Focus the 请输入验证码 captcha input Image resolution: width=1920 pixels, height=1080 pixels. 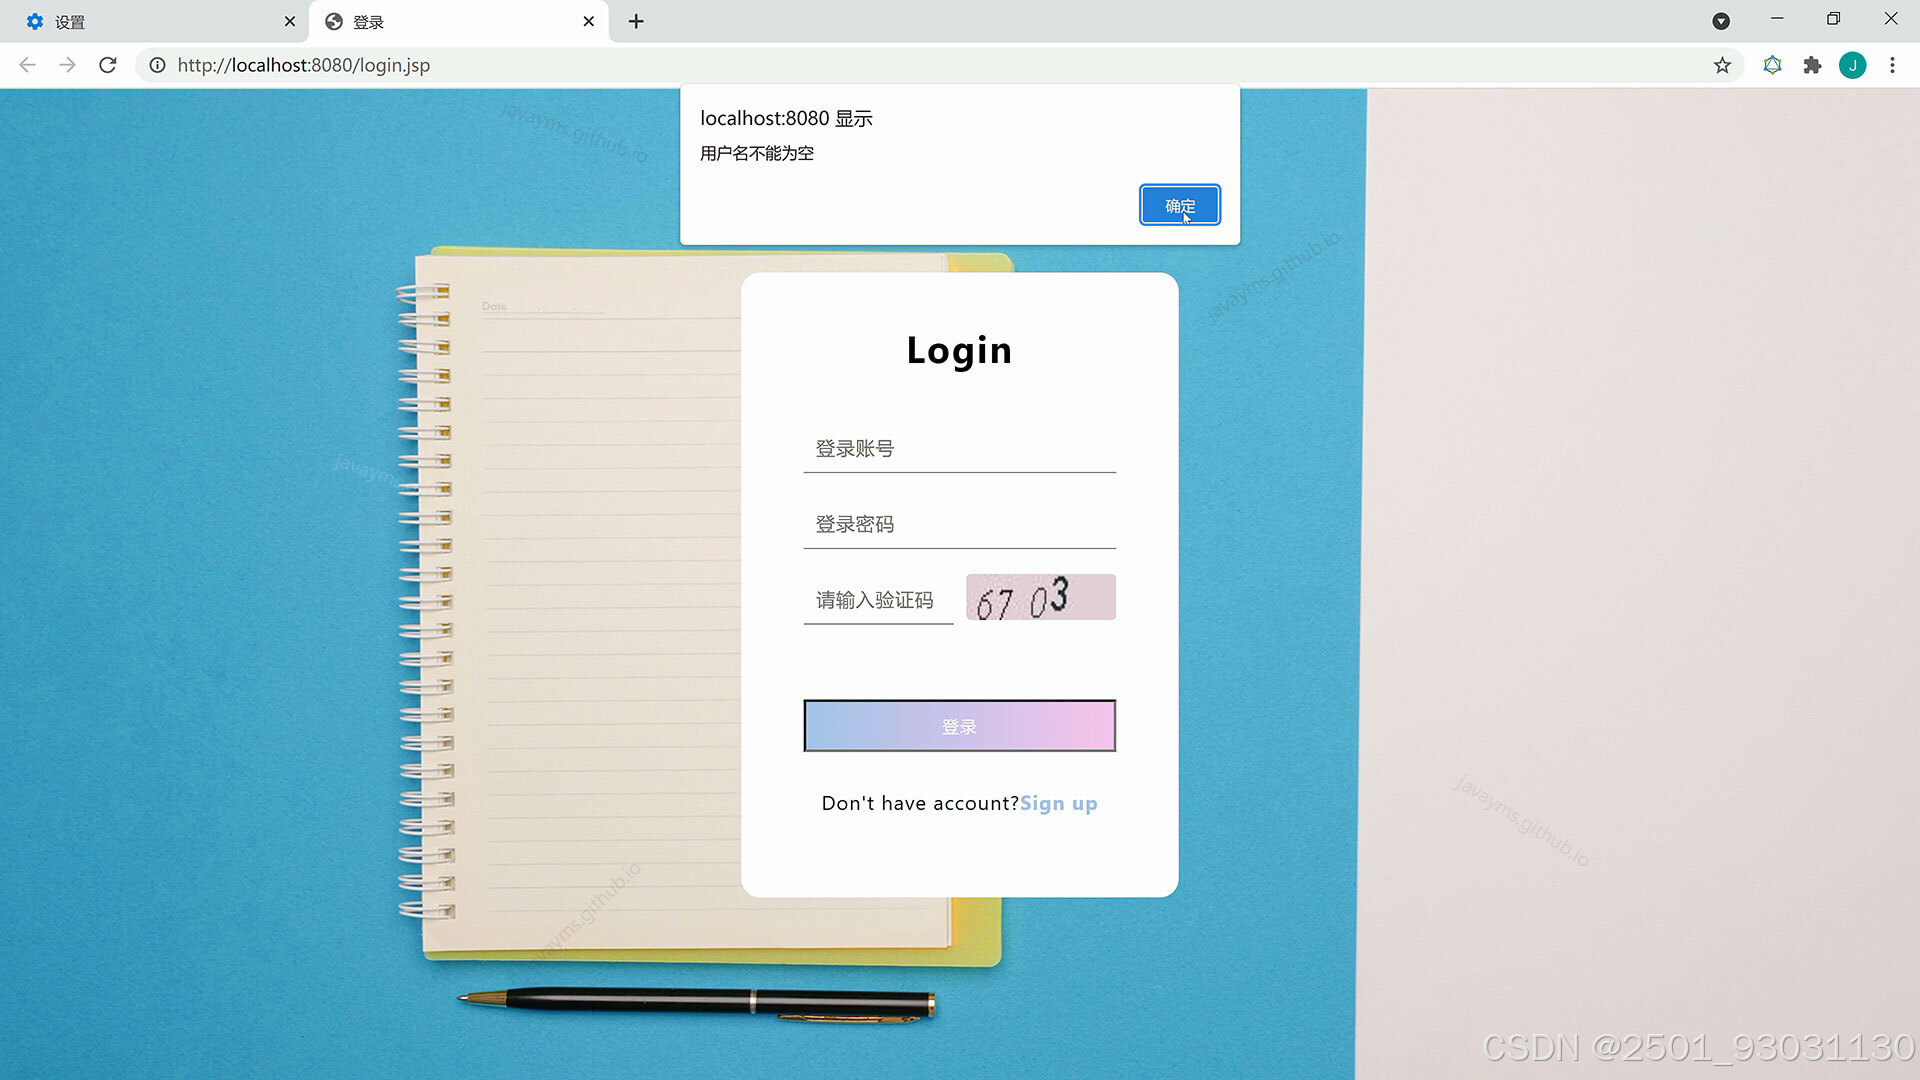tap(878, 600)
